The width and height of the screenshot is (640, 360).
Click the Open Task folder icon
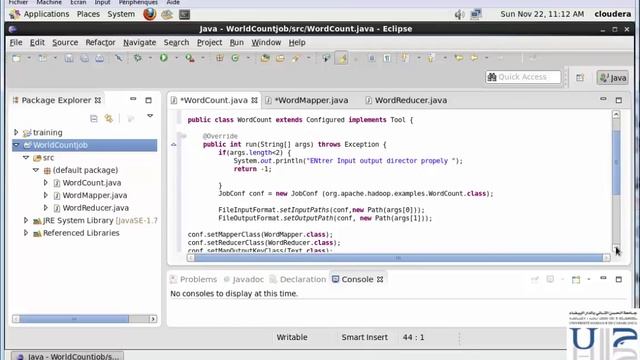280,58
